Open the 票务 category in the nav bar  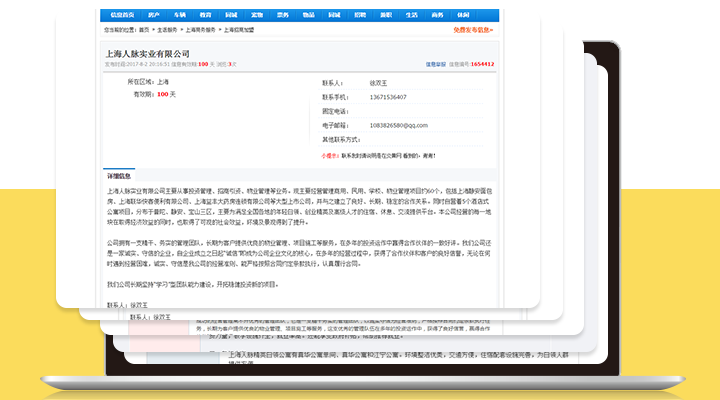(x=283, y=15)
